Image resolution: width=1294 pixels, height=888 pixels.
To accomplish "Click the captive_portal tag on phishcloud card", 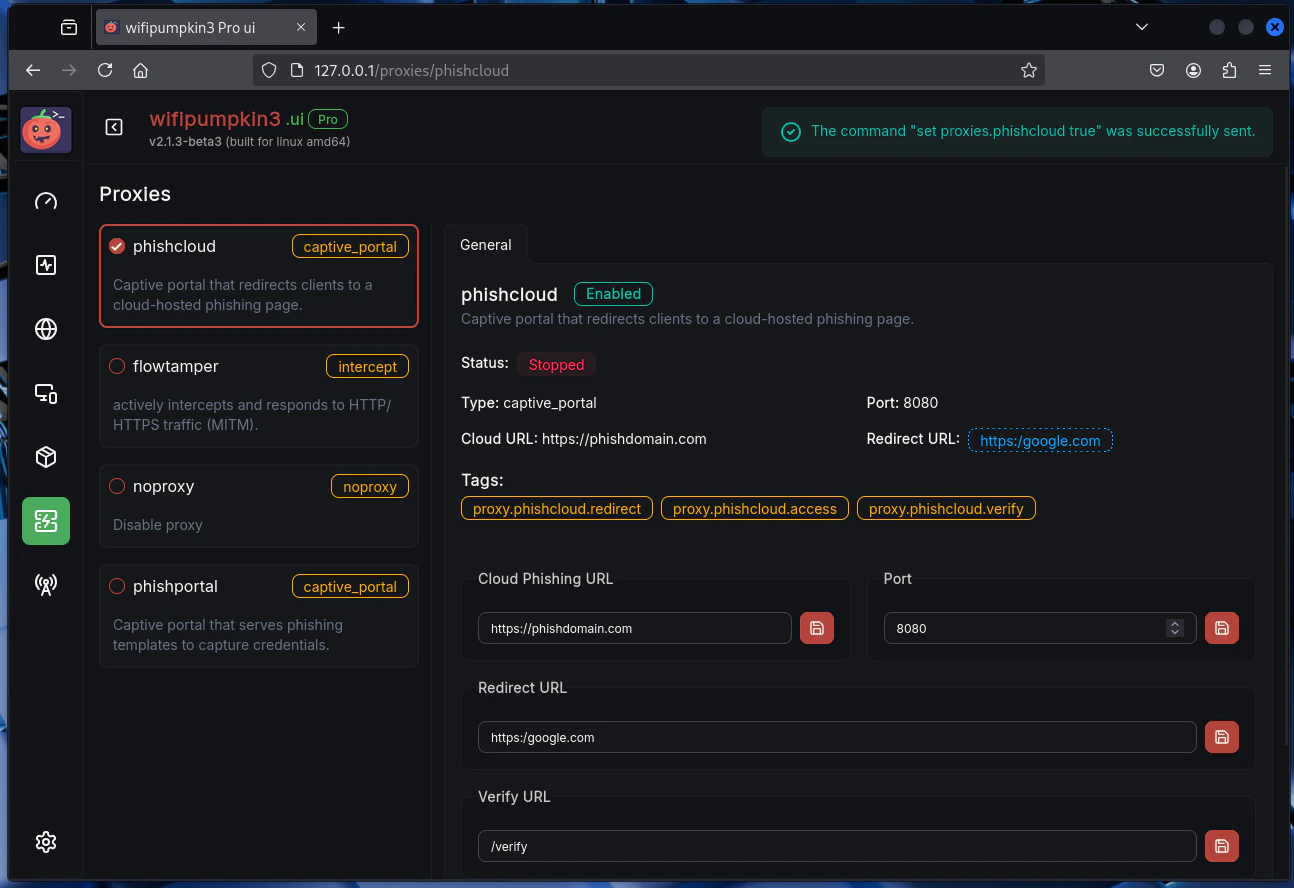I will coord(350,246).
